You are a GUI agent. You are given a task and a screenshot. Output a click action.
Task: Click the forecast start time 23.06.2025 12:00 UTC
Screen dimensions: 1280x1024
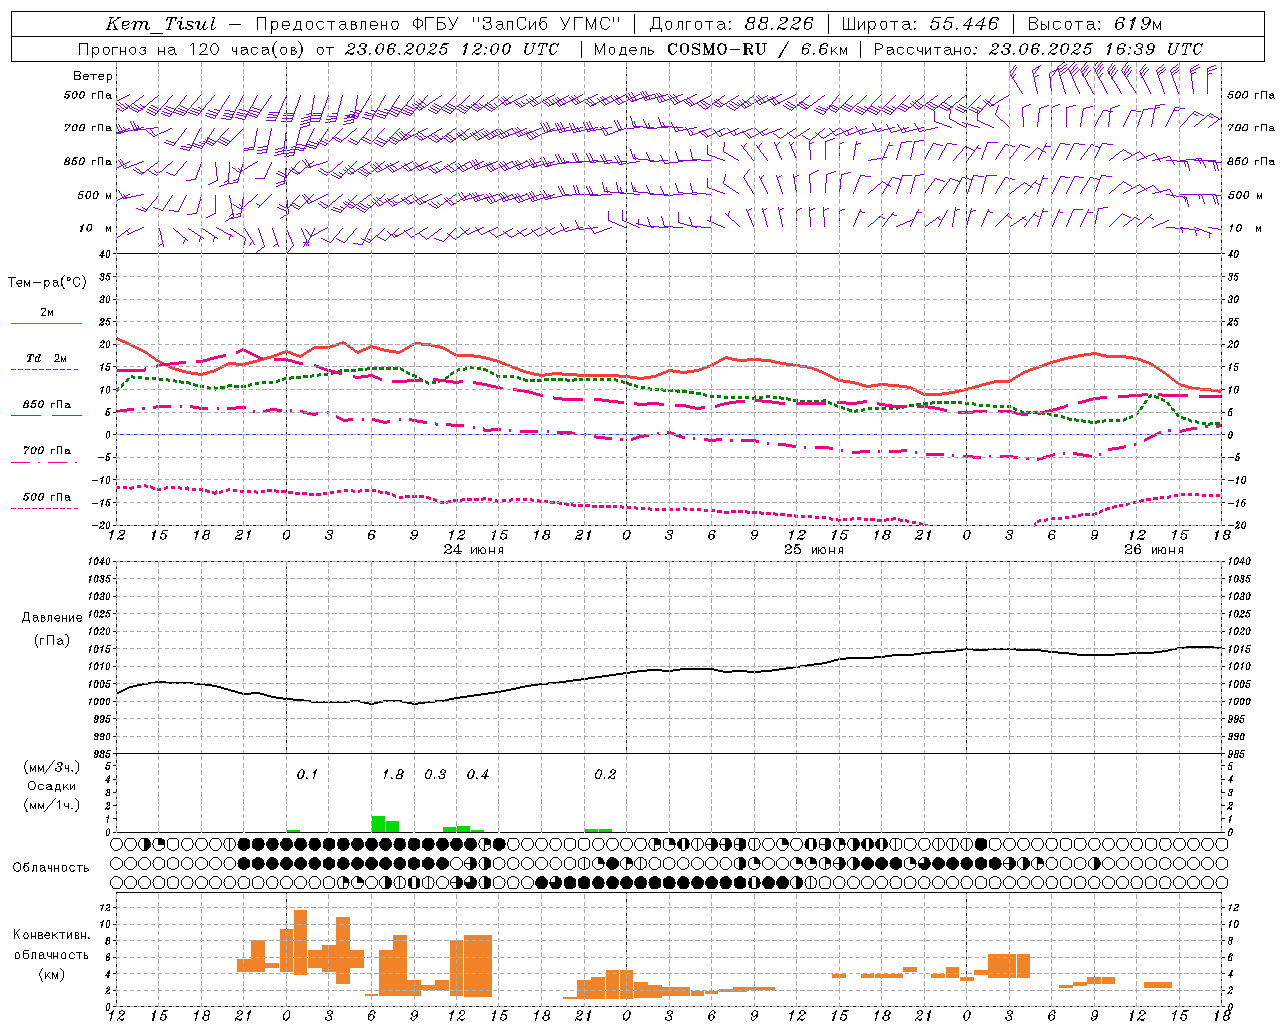452,49
